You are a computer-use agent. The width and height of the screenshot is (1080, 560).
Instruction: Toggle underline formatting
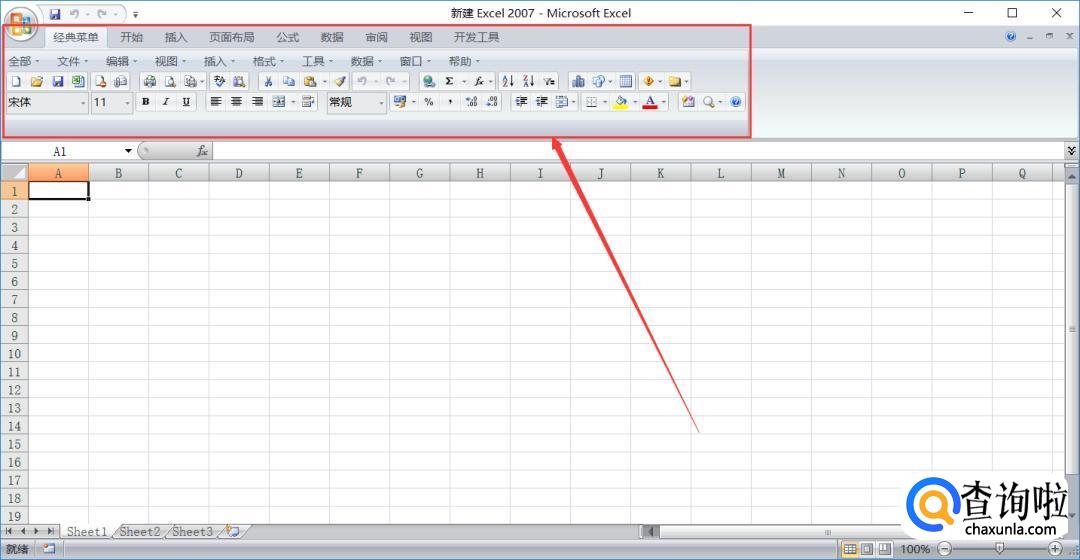click(186, 102)
